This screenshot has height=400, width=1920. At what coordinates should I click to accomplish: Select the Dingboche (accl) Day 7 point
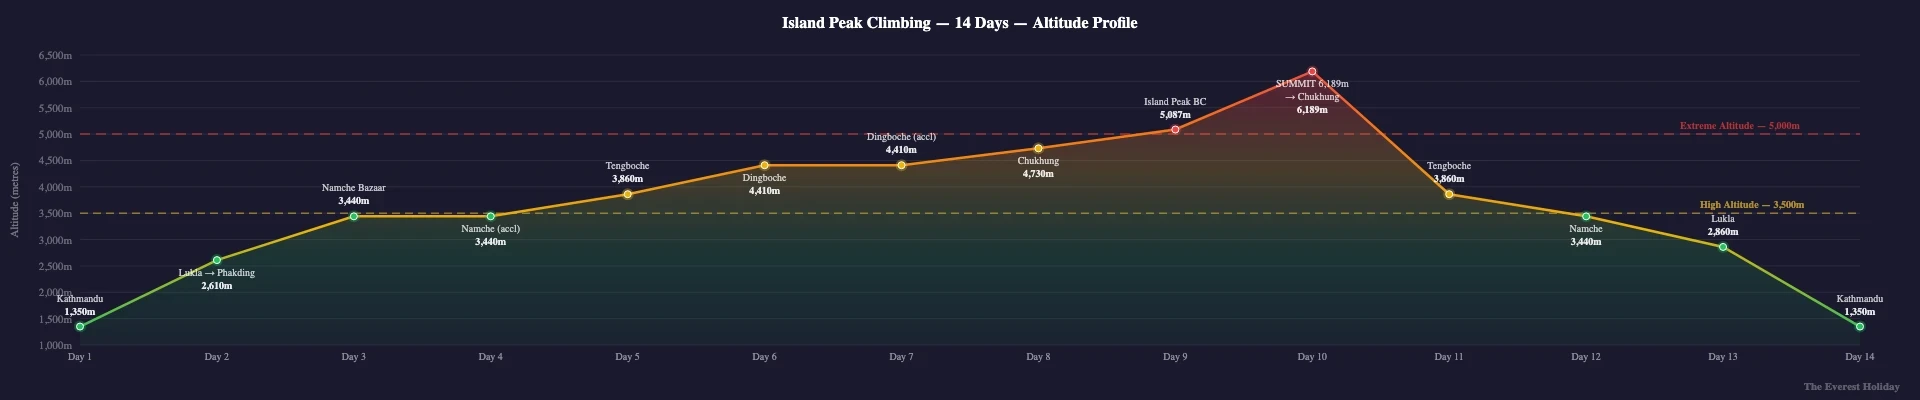(x=902, y=165)
